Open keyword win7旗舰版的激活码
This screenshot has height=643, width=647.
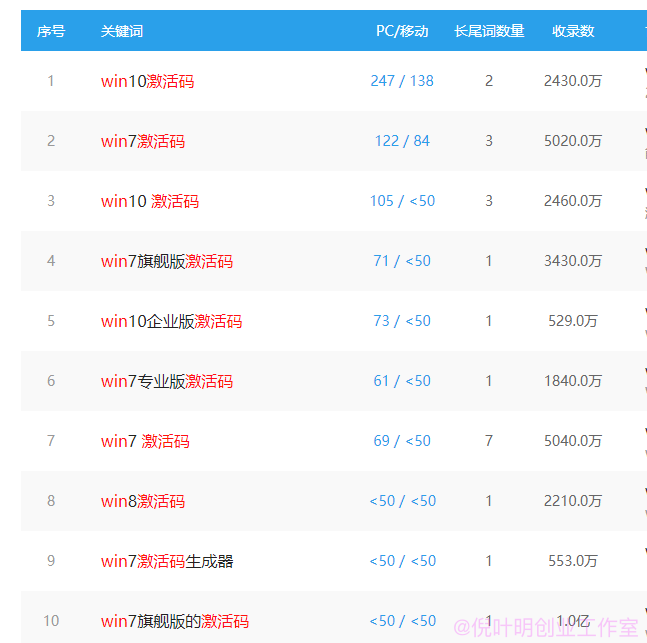[x=175, y=621]
